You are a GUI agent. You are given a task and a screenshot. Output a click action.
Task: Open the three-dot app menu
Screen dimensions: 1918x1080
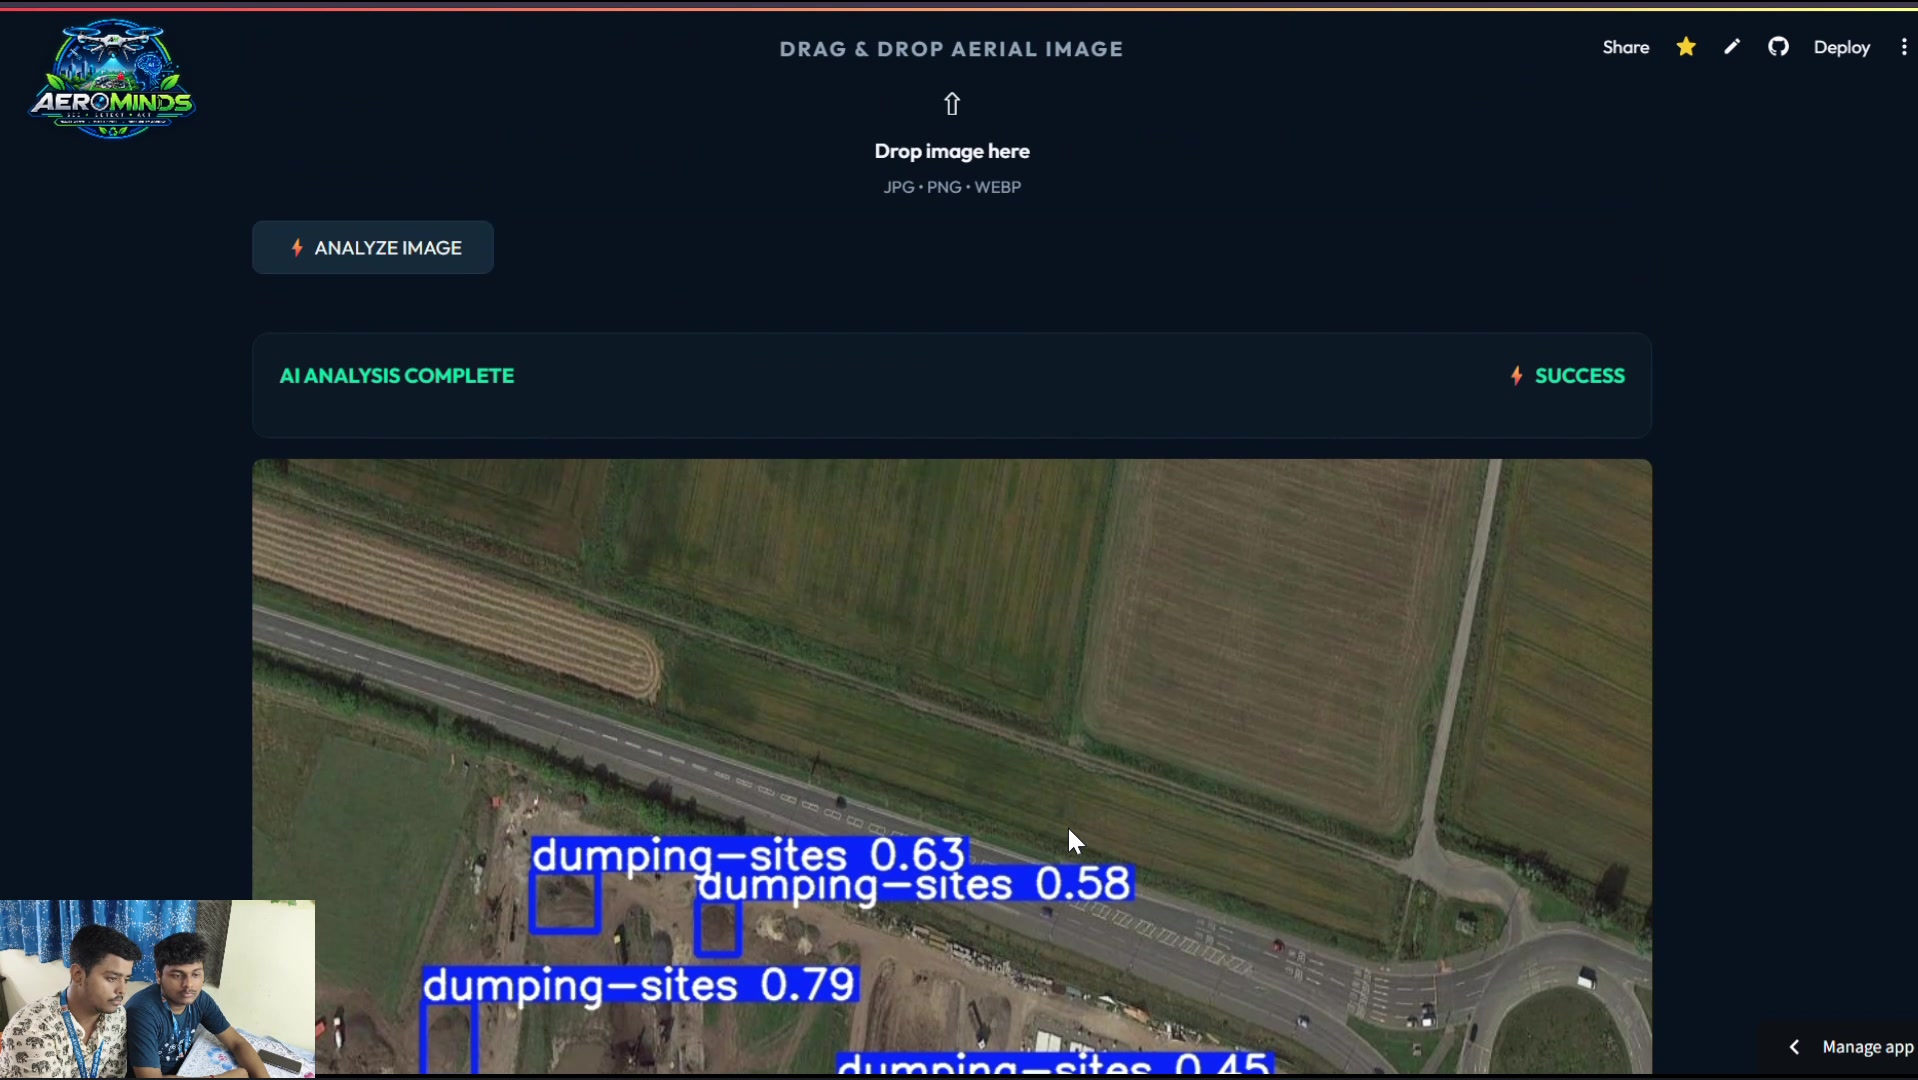point(1904,47)
